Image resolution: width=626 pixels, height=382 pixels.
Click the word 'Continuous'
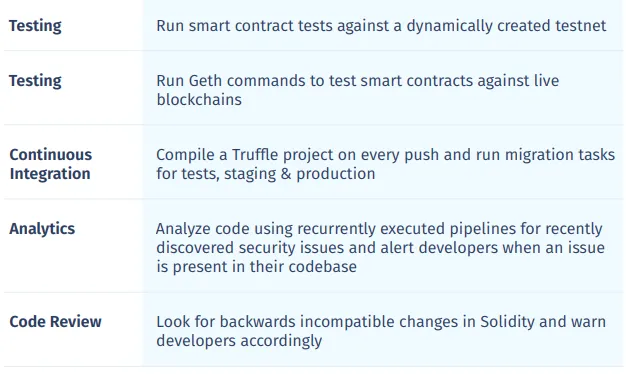[51, 154]
